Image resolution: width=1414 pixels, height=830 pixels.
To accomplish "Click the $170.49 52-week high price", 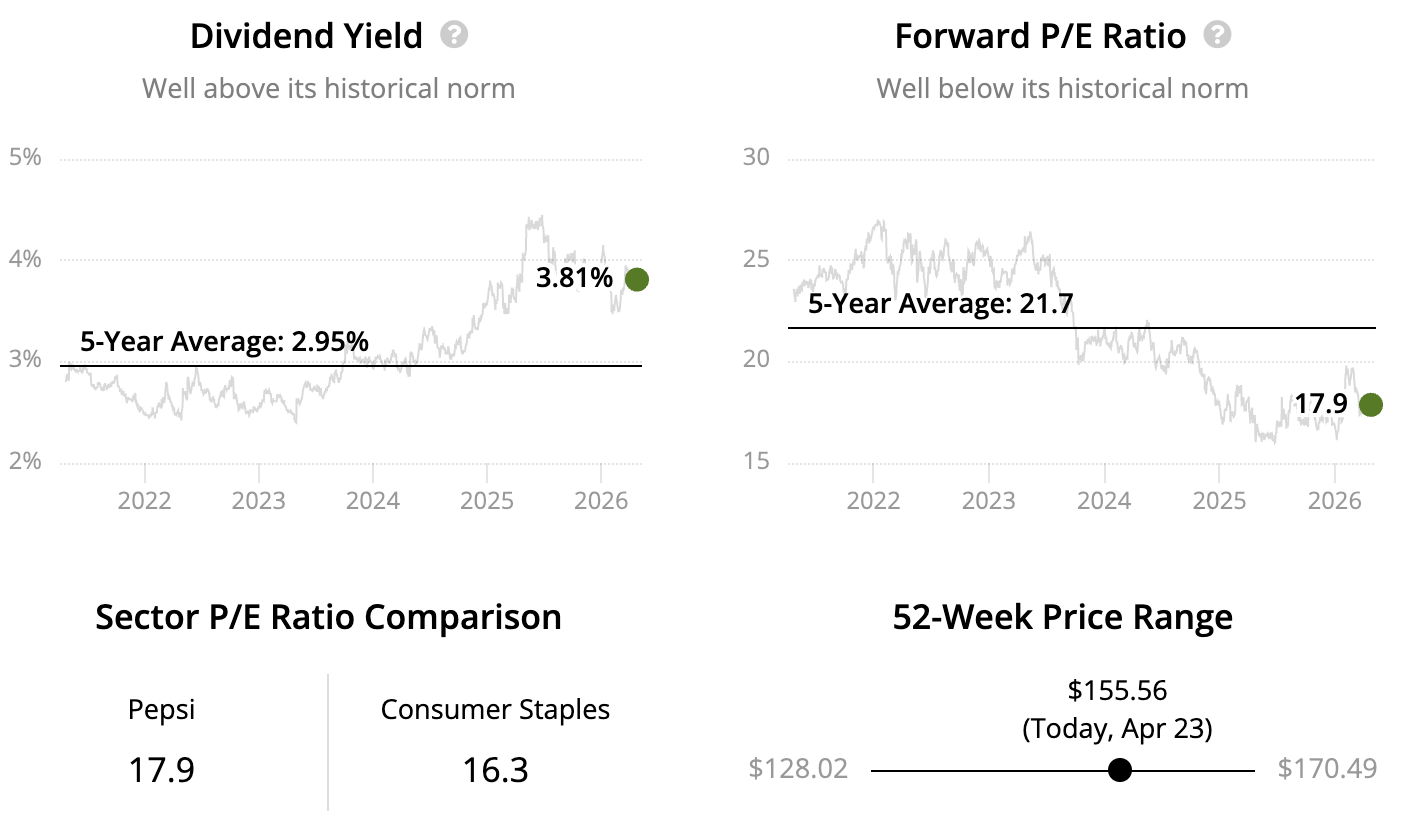I will 1327,769.
